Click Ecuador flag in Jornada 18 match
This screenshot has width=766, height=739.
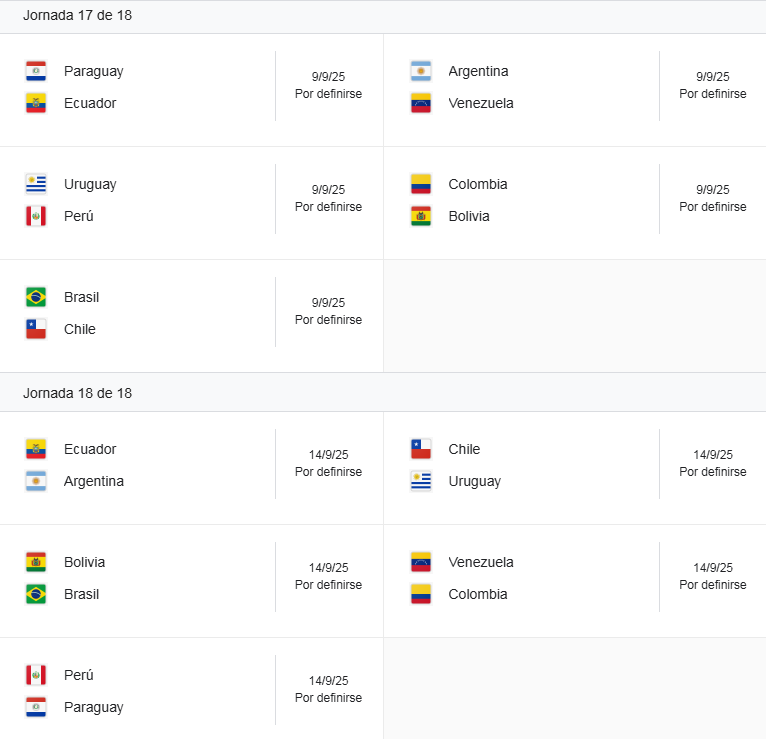36,449
